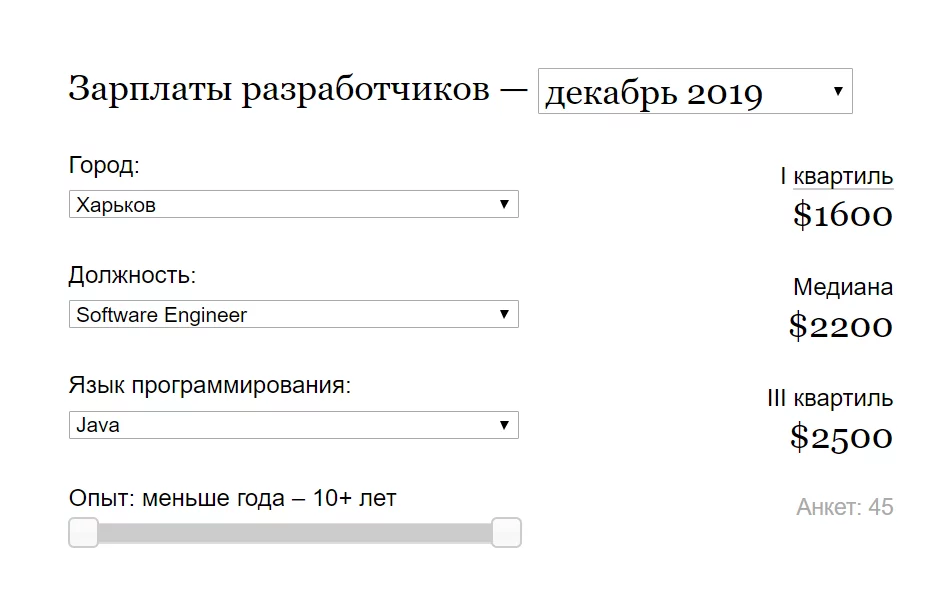Click the arrow icon on the Java selector
Viewport: 940px width, 599px height.
pos(506,425)
